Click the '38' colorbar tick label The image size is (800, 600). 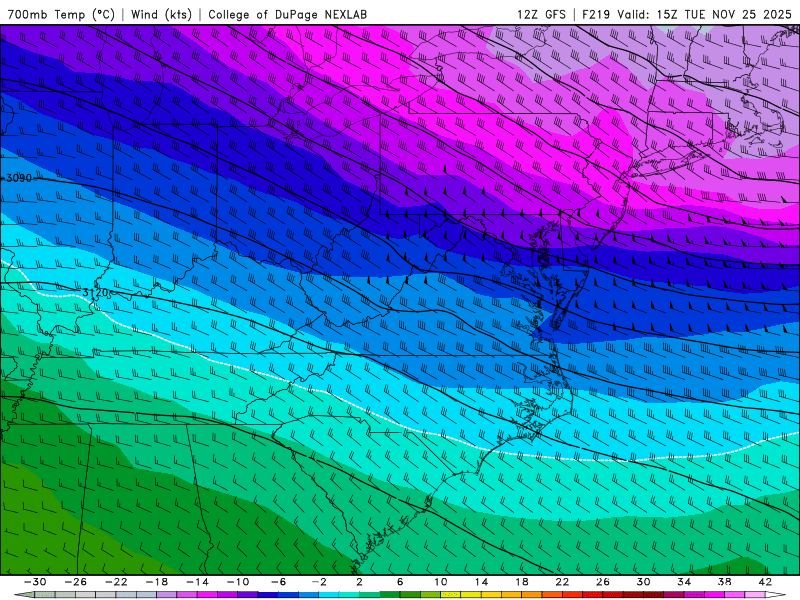tap(724, 582)
